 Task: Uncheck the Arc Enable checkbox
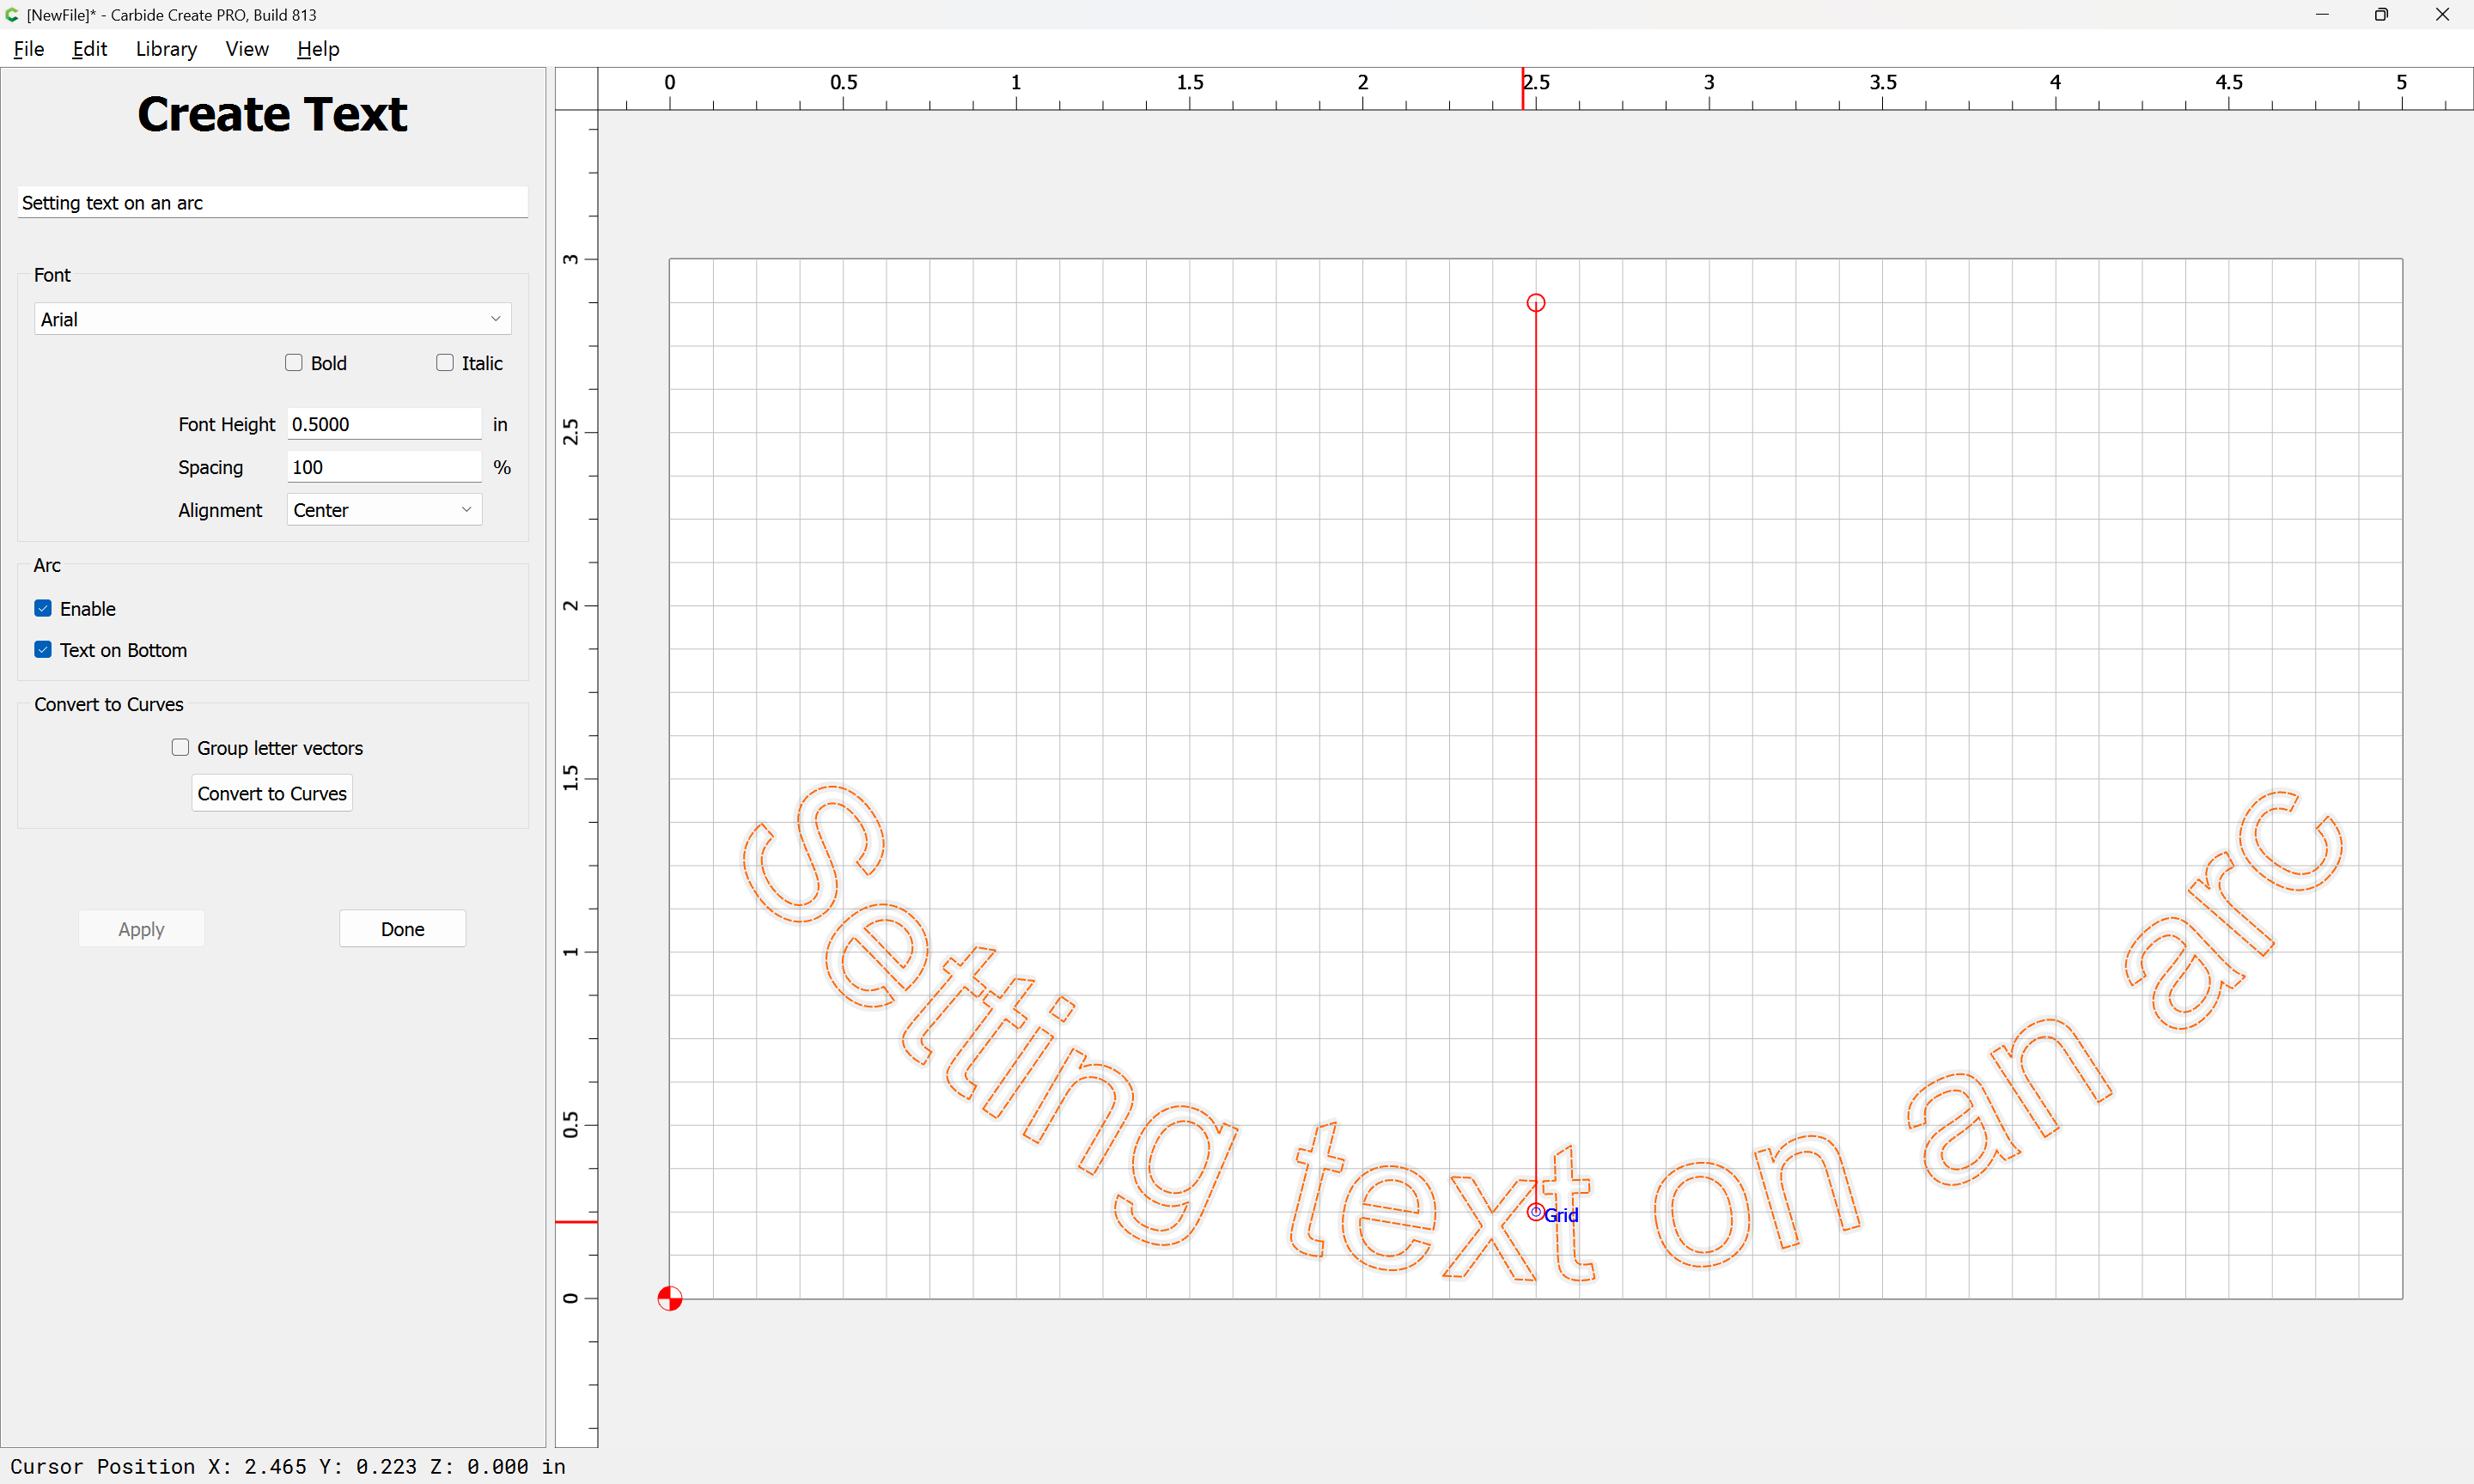43,609
